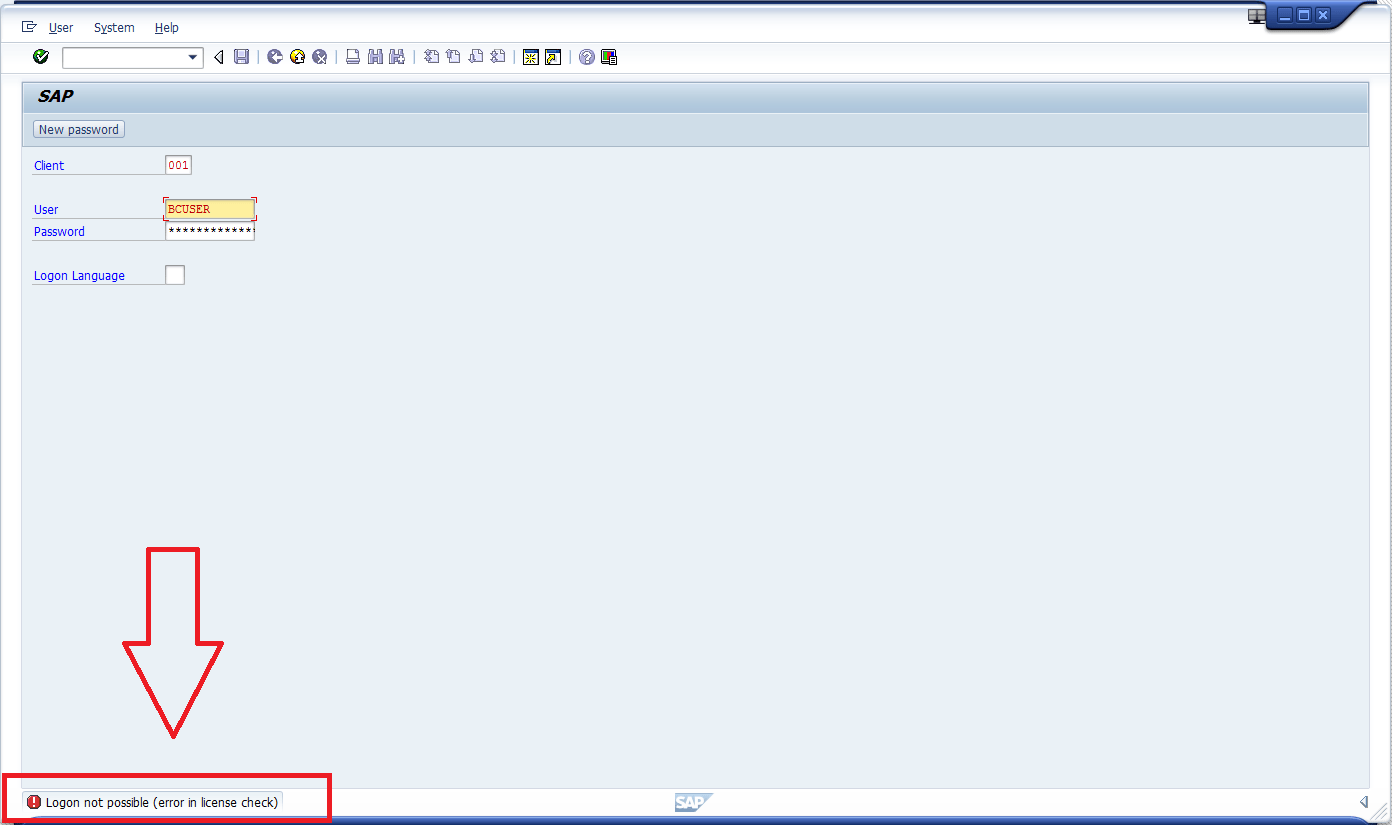Click the First Page icon

pyautogui.click(x=431, y=57)
